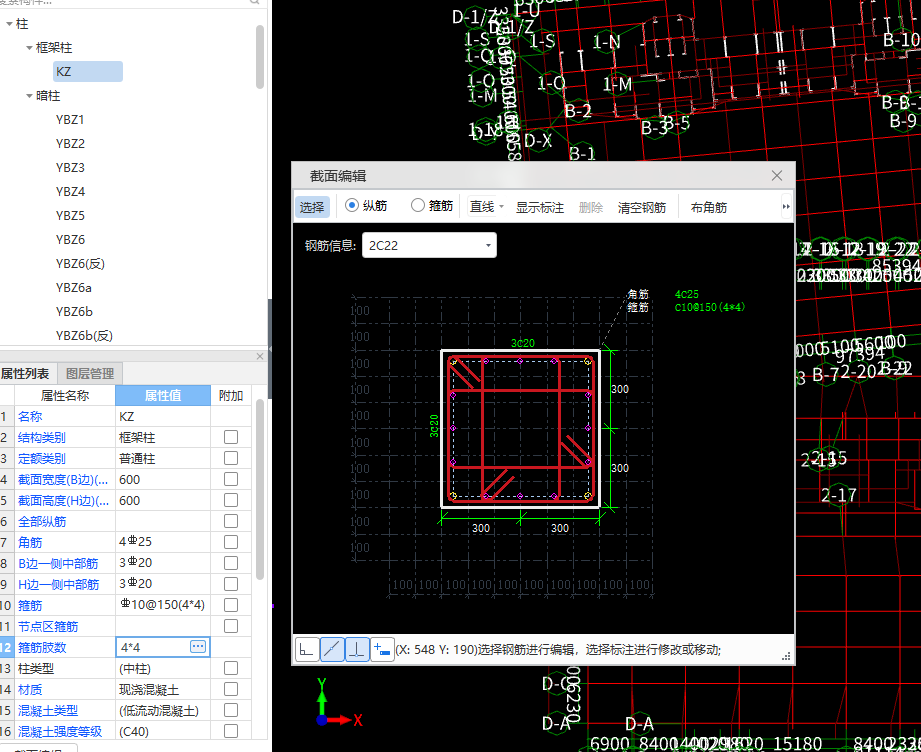Image resolution: width=921 pixels, height=752 pixels.
Task: Click the 删除 toolbar button
Action: [x=591, y=207]
